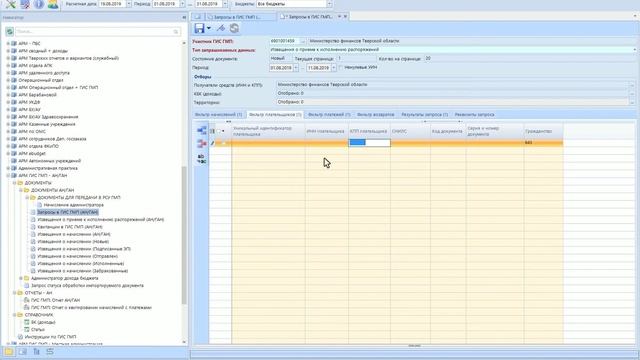Click the Save icon in the document toolbar
640x360 pixels.
[199, 28]
